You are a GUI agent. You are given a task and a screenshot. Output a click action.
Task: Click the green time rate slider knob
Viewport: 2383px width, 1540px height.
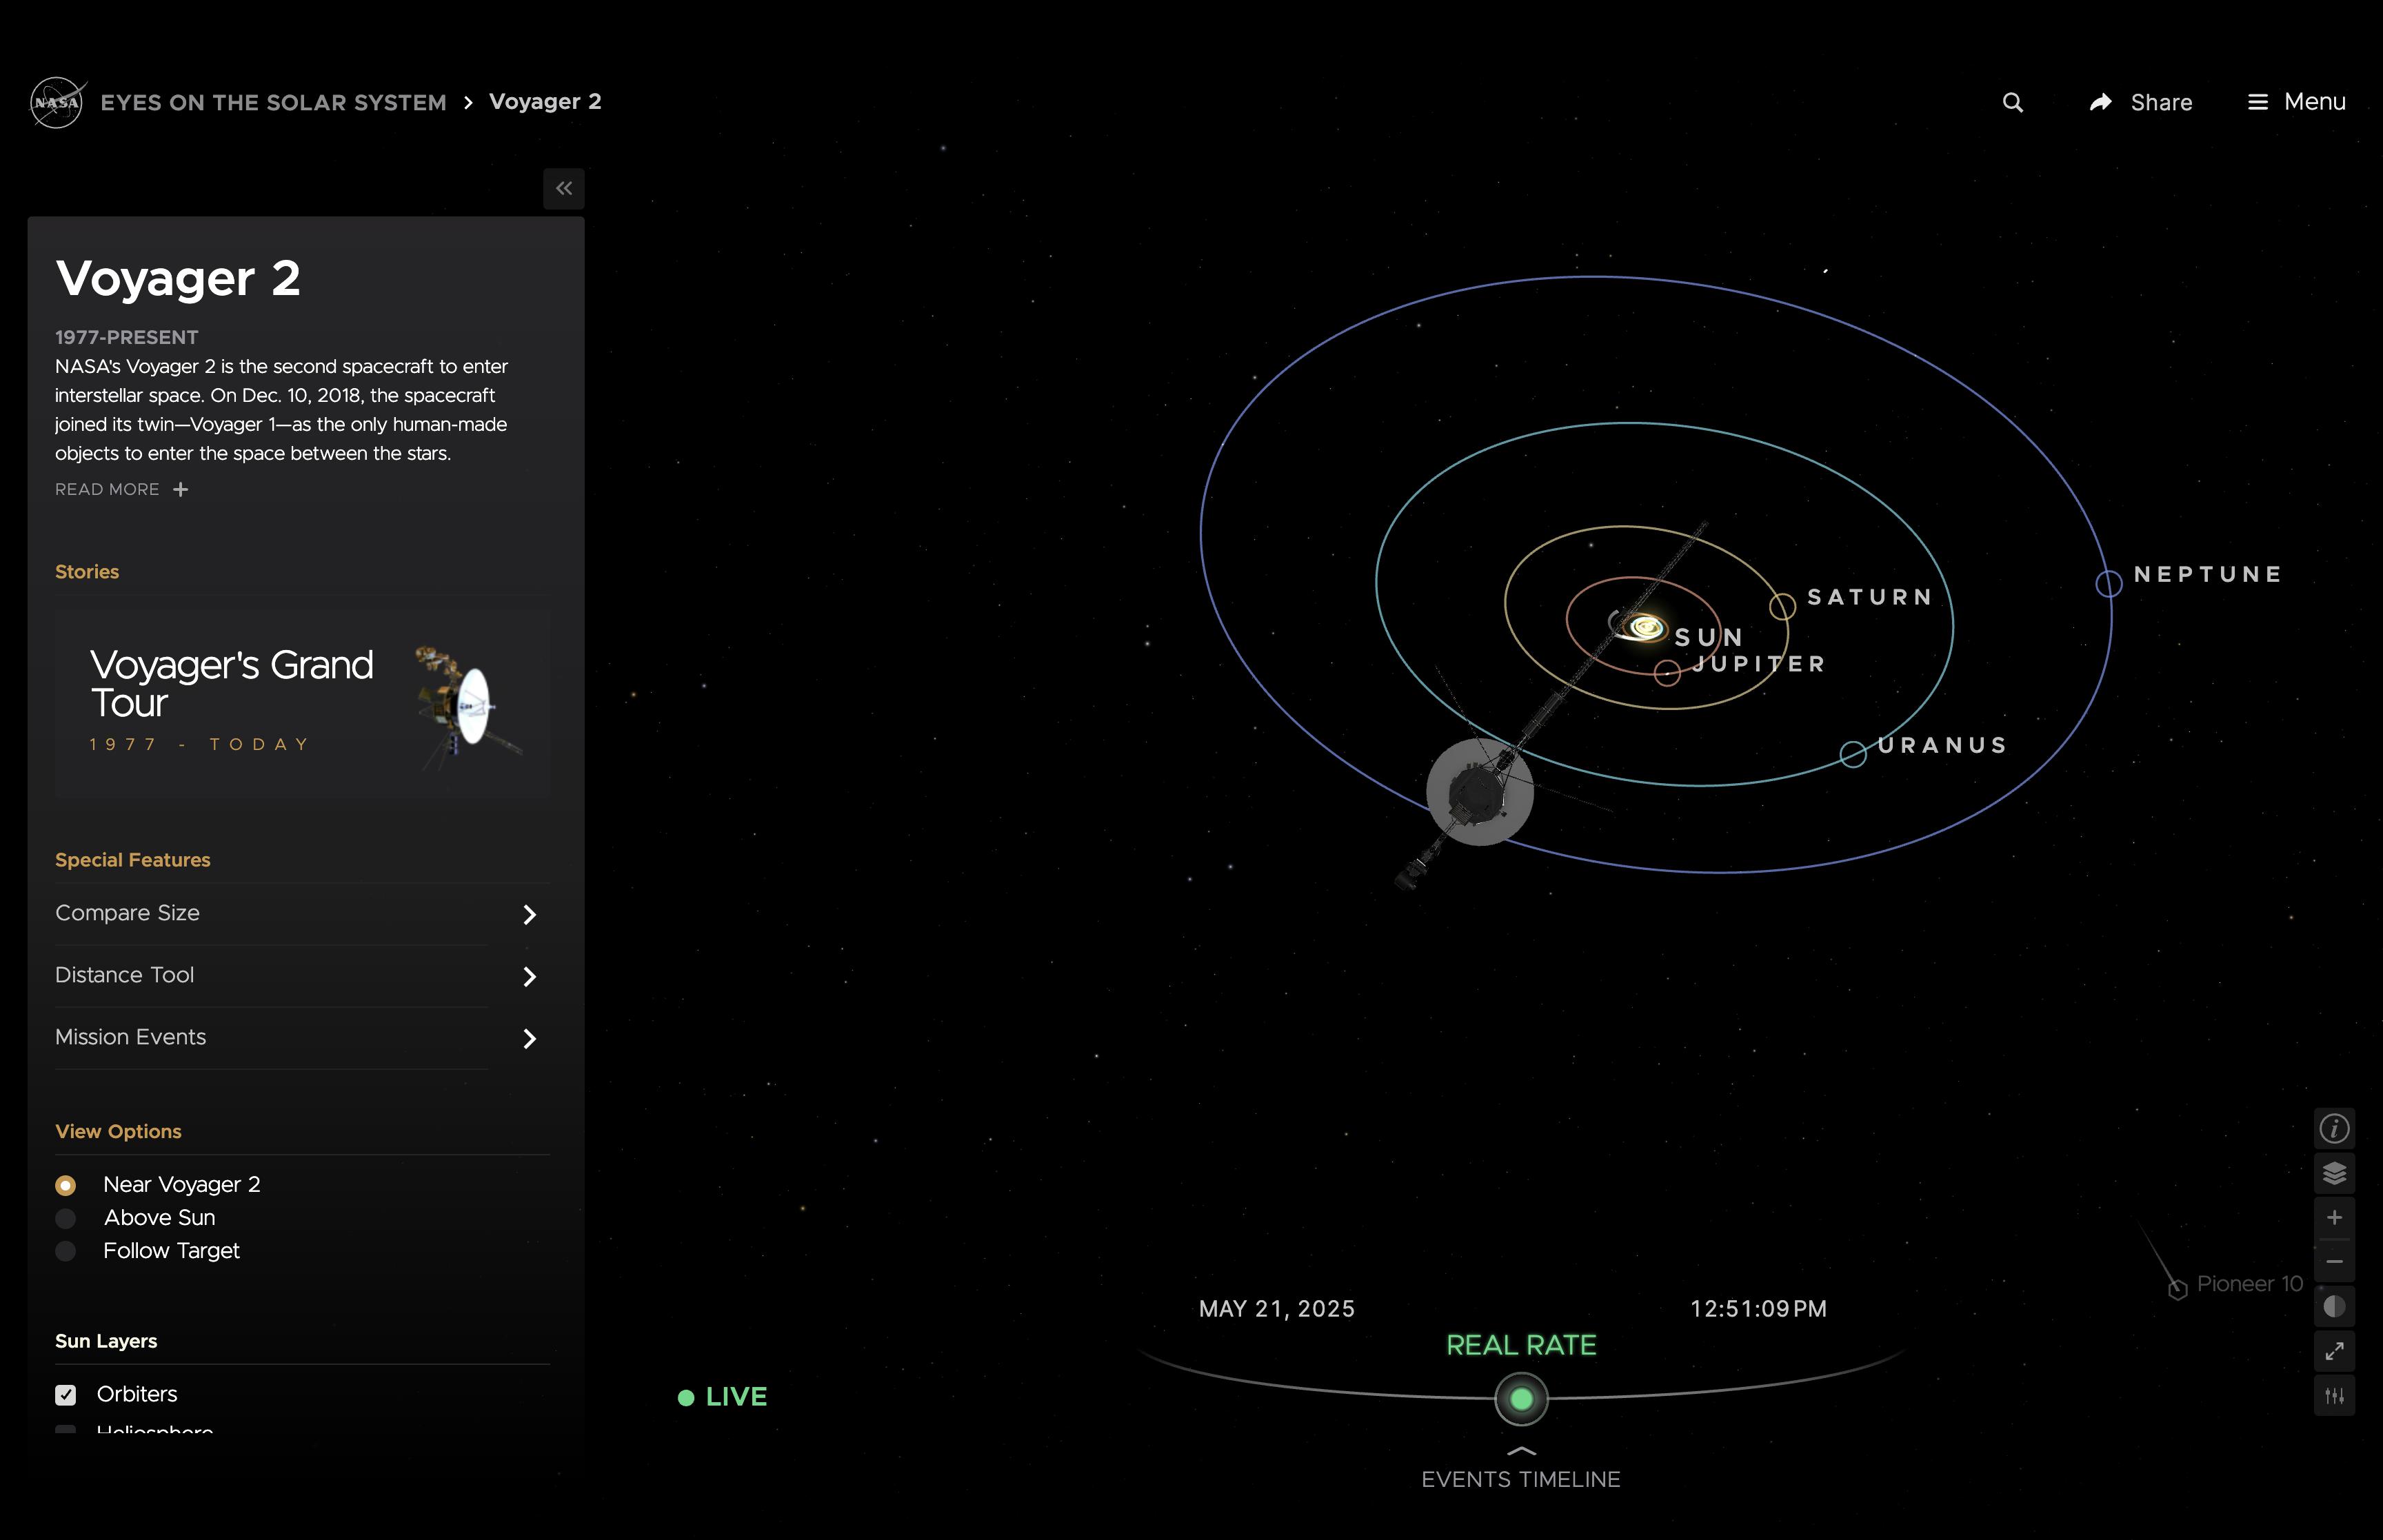[x=1520, y=1398]
